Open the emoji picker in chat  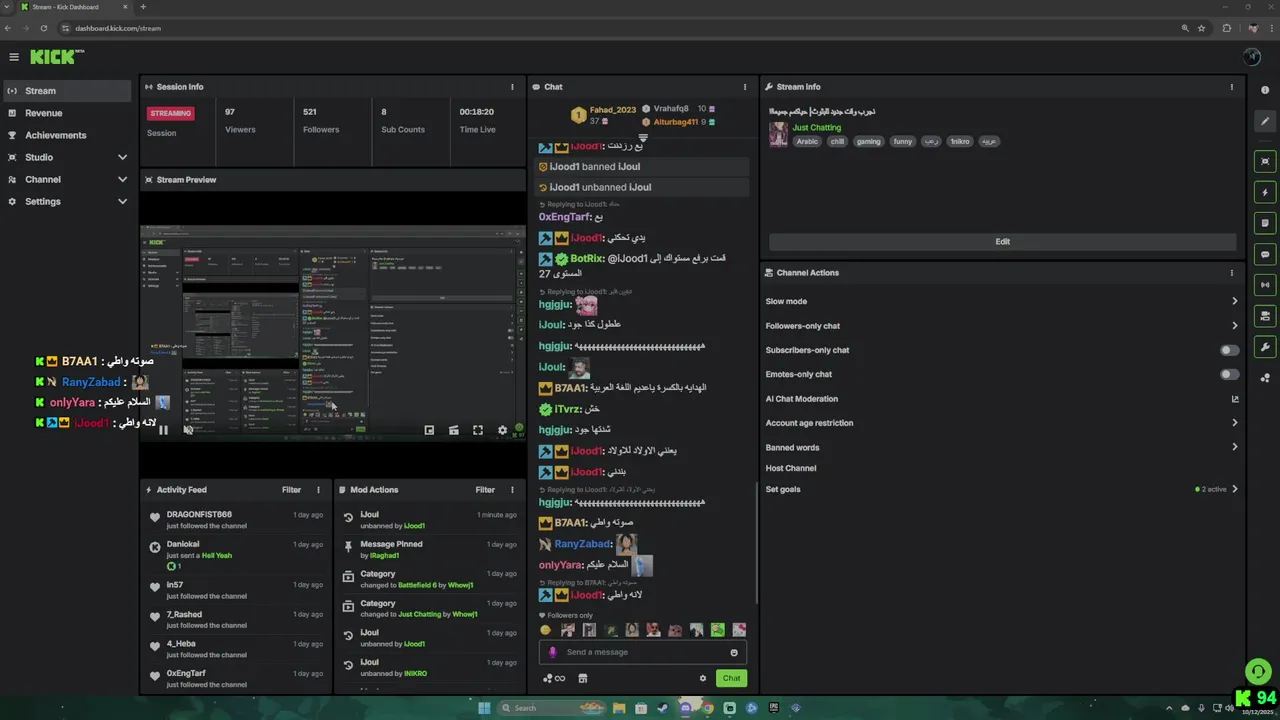pyautogui.click(x=734, y=652)
